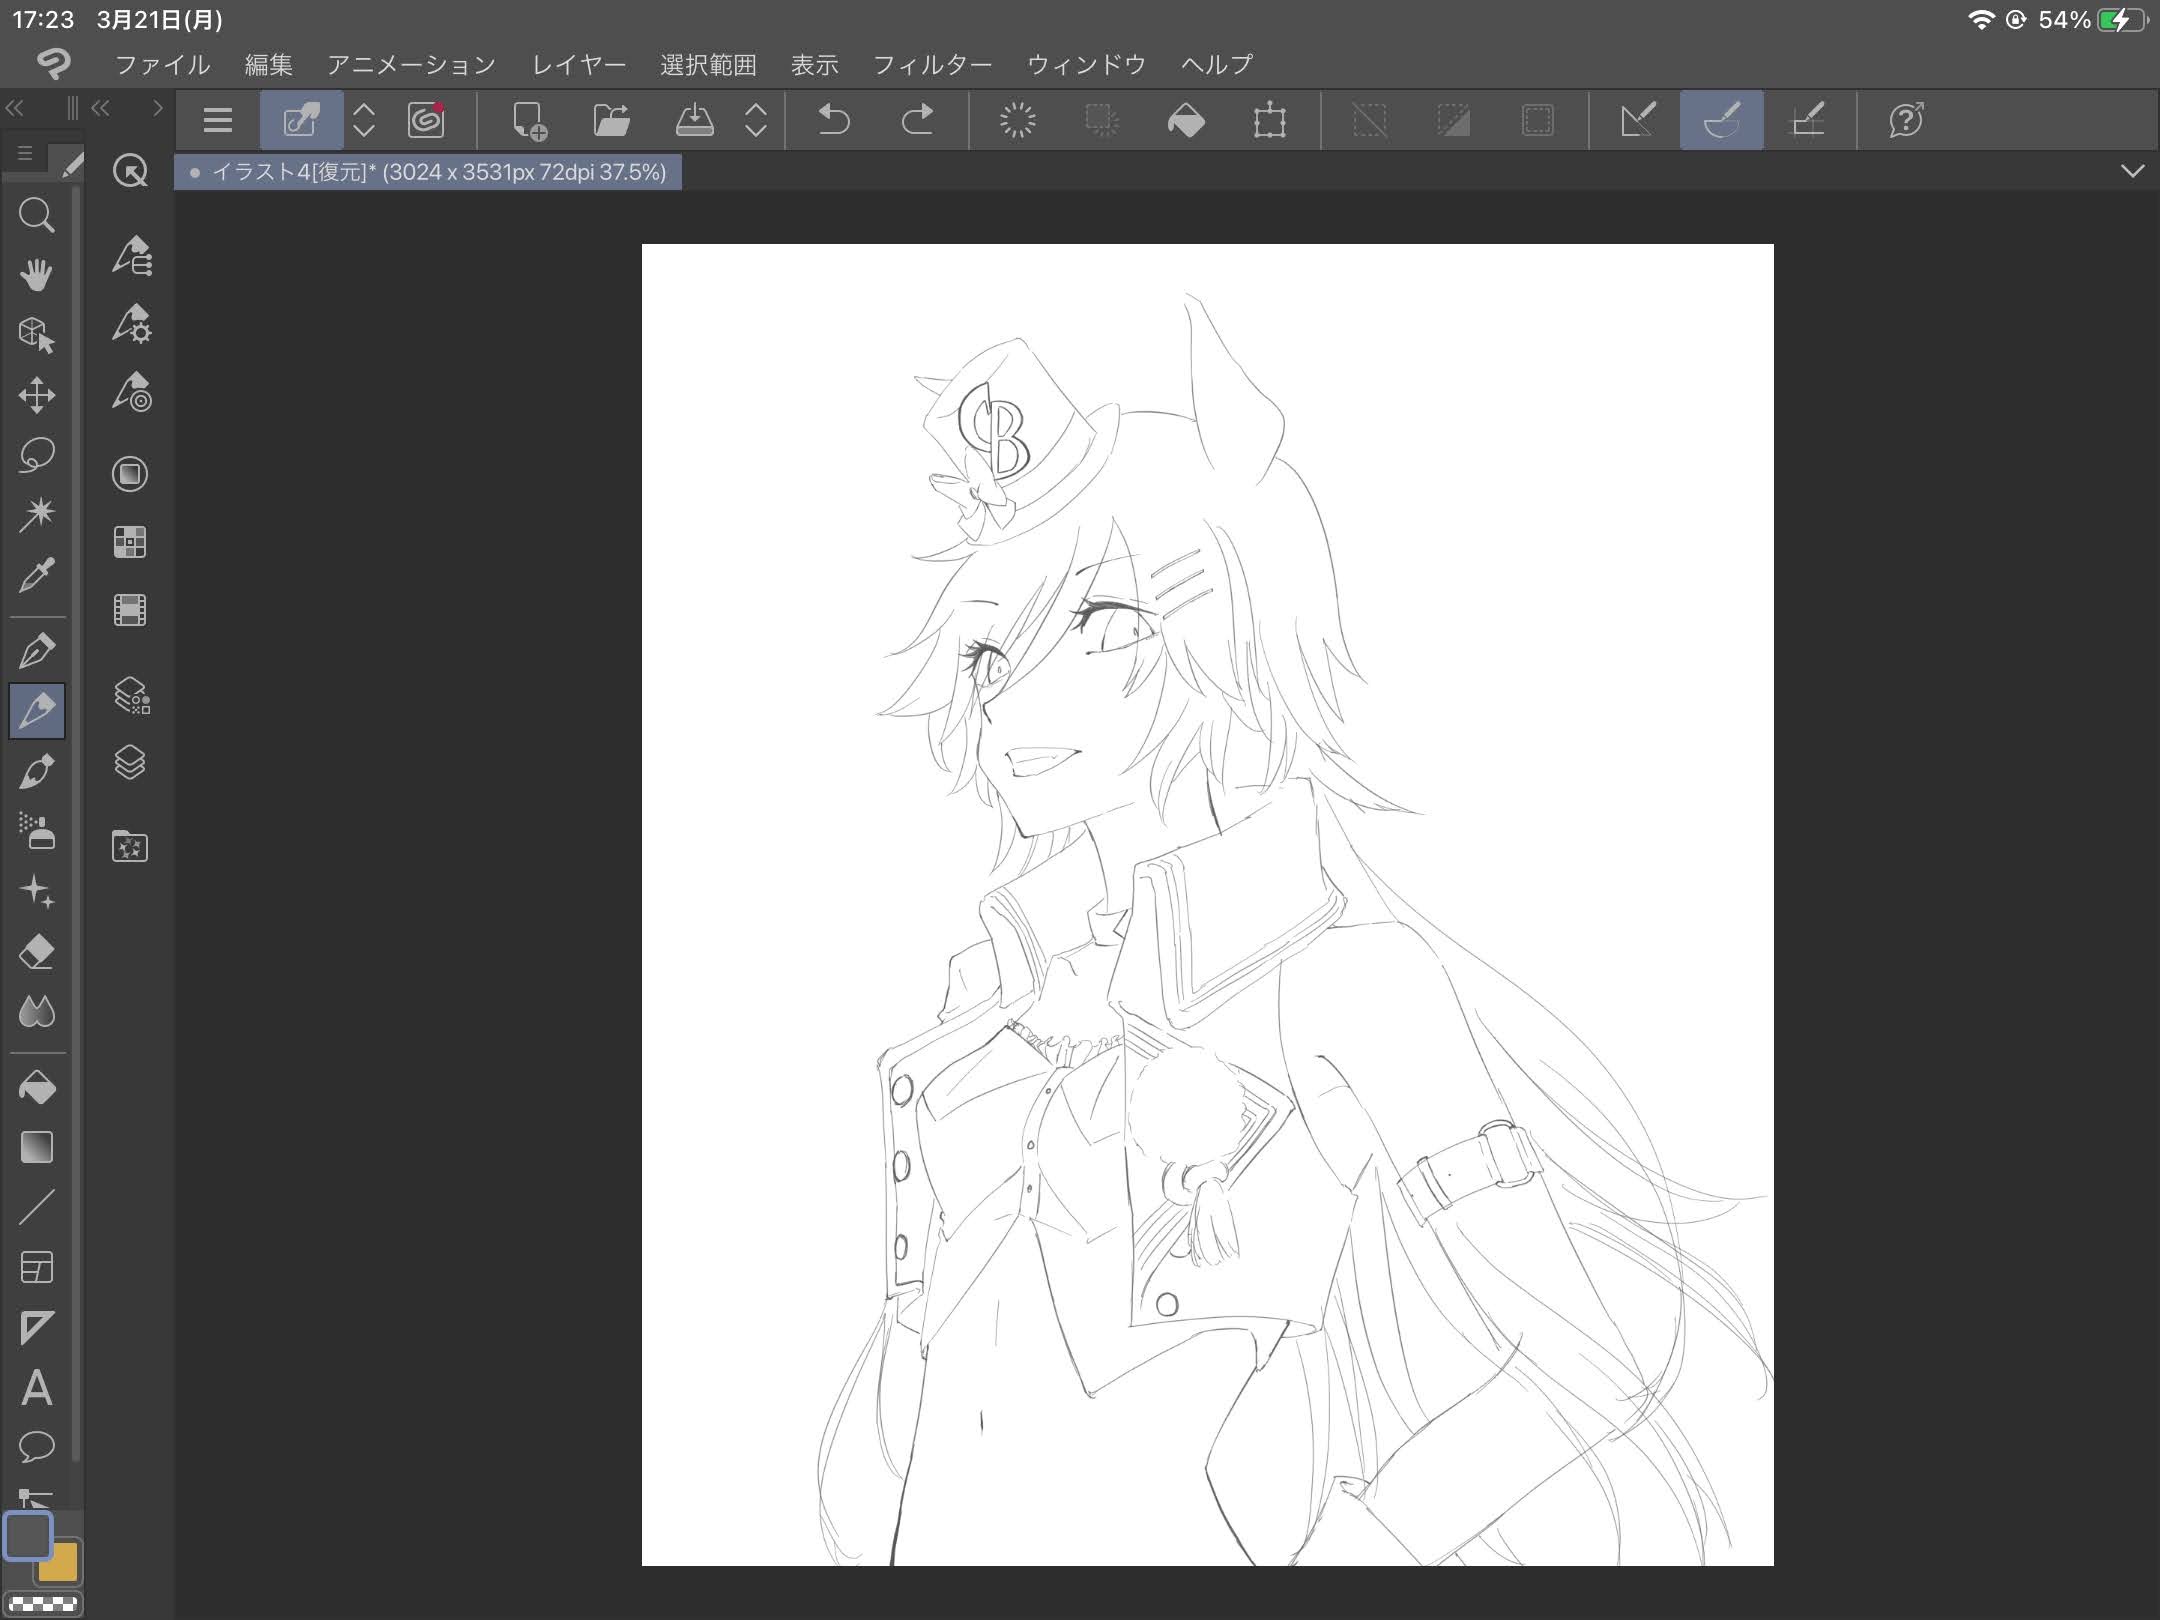The width and height of the screenshot is (2160, 1620).
Task: Select the Gradient tool
Action: (37, 1147)
